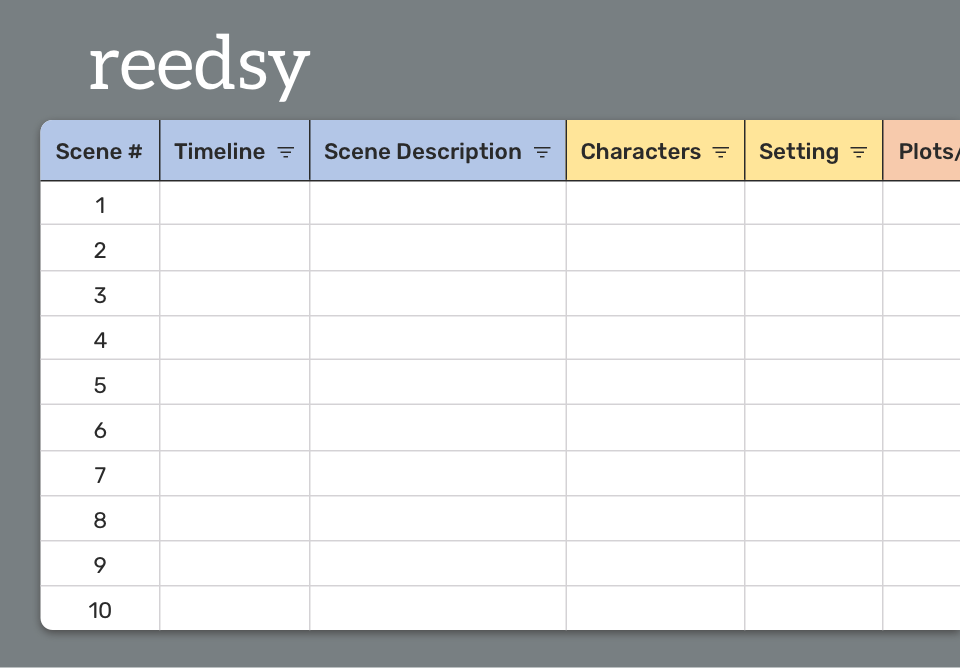The height and width of the screenshot is (668, 960).
Task: Click the Timeline column filter icon
Action: (x=286, y=152)
